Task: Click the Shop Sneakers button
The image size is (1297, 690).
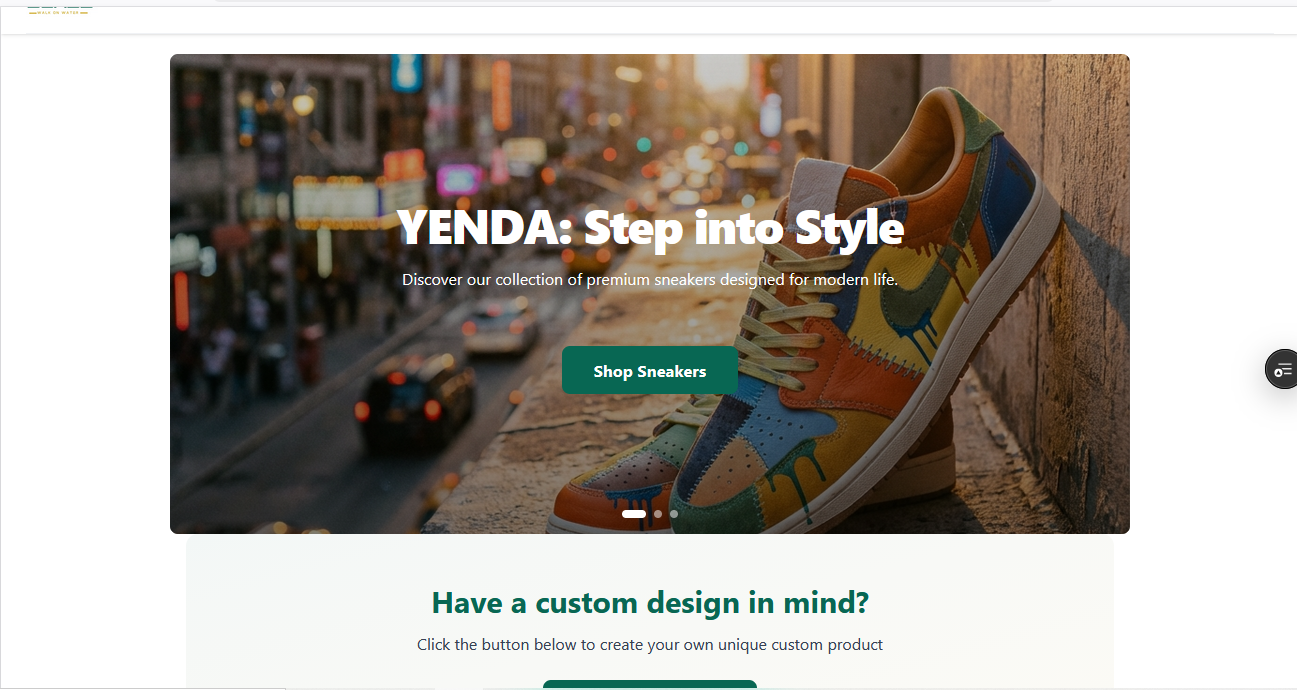Action: click(x=649, y=370)
